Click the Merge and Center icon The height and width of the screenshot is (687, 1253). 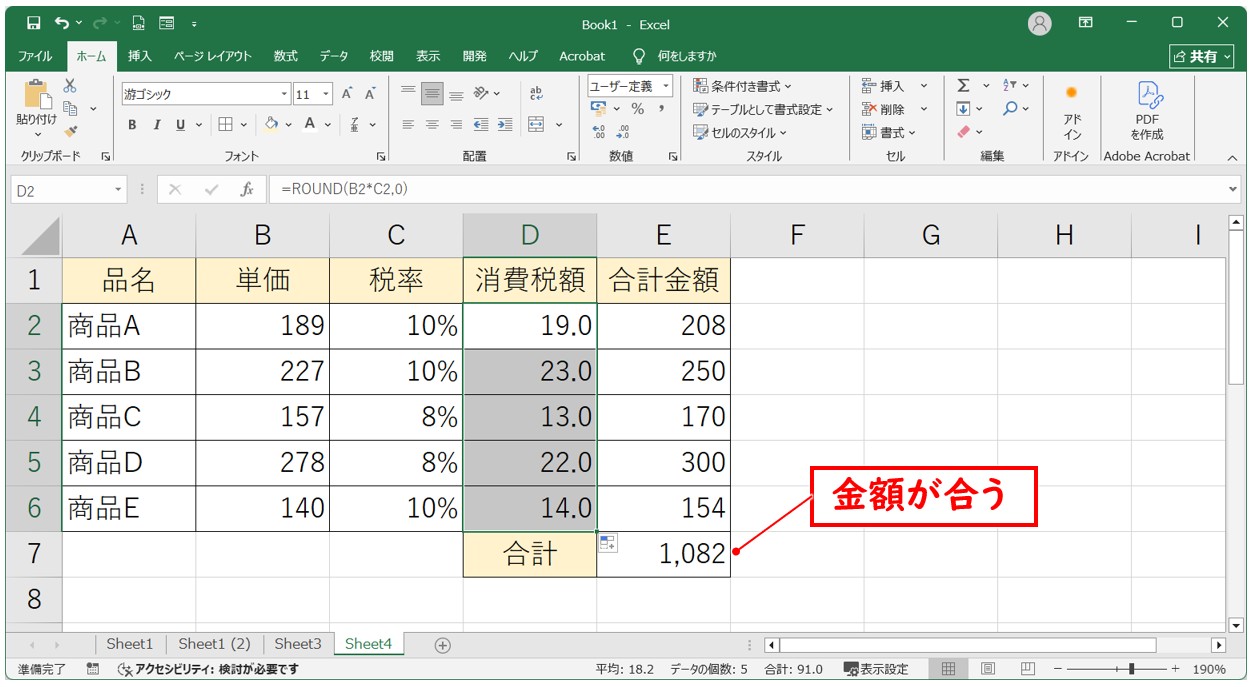tap(538, 124)
